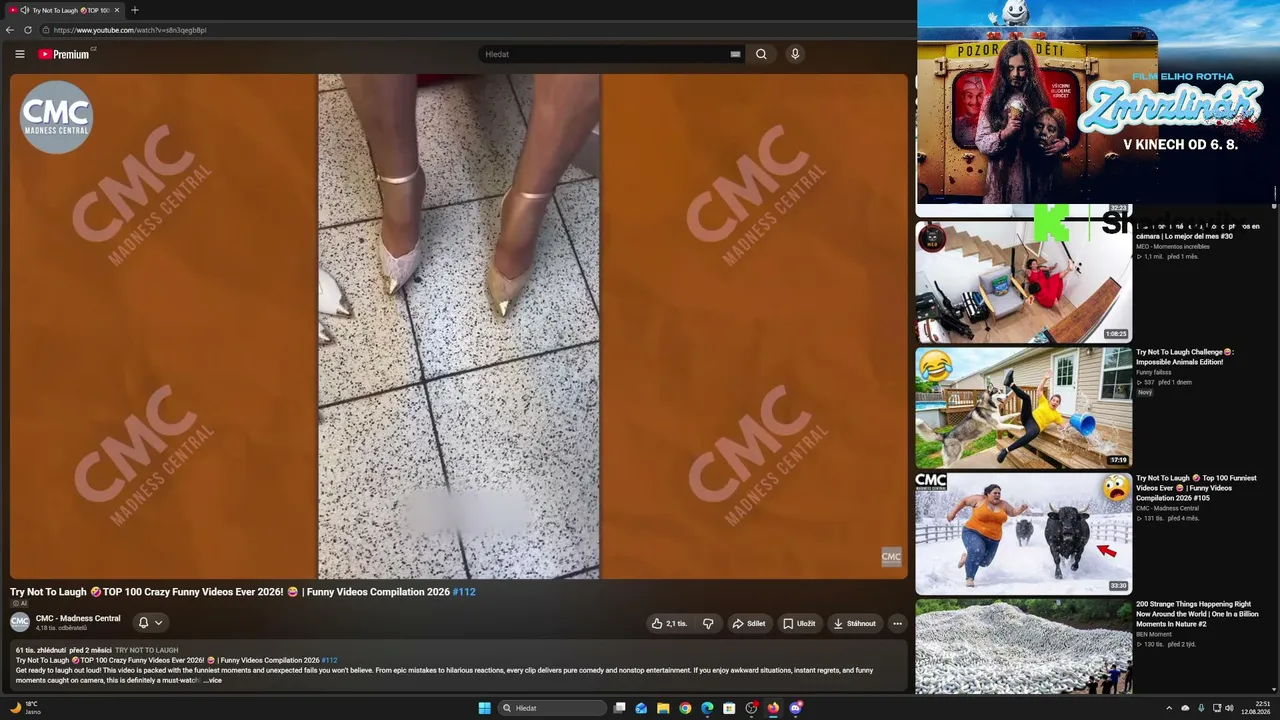1280x720 pixels.
Task: Launch Microsoft Edge from the taskbar
Action: [707, 708]
